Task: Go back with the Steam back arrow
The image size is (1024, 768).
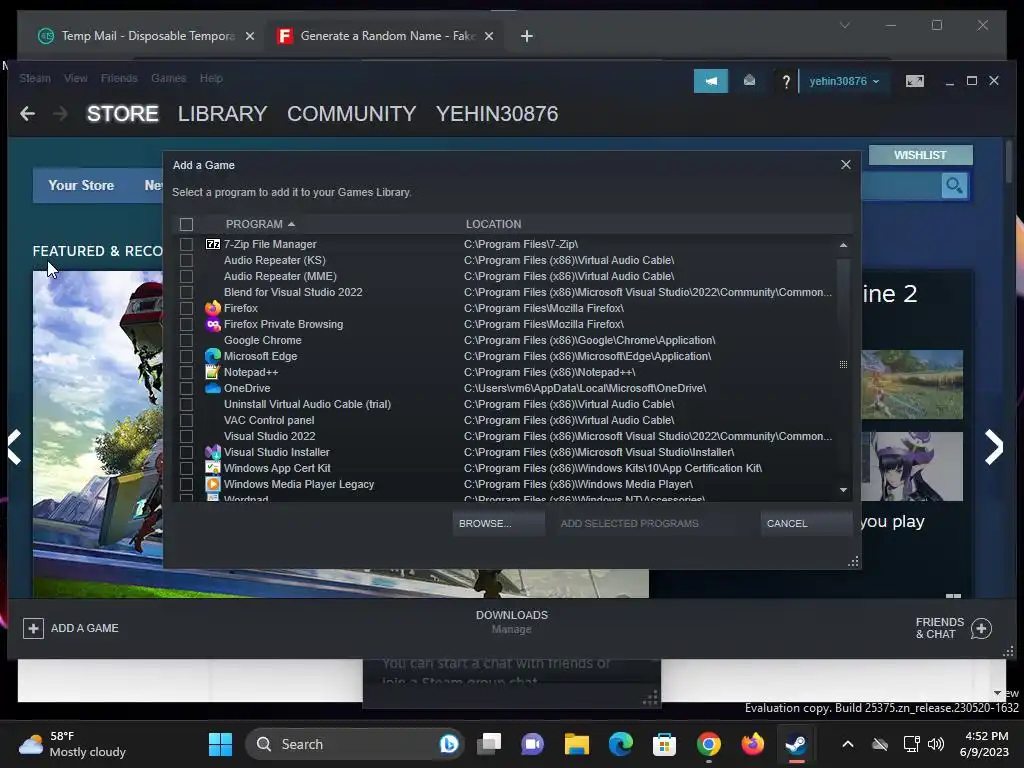Action: click(27, 114)
